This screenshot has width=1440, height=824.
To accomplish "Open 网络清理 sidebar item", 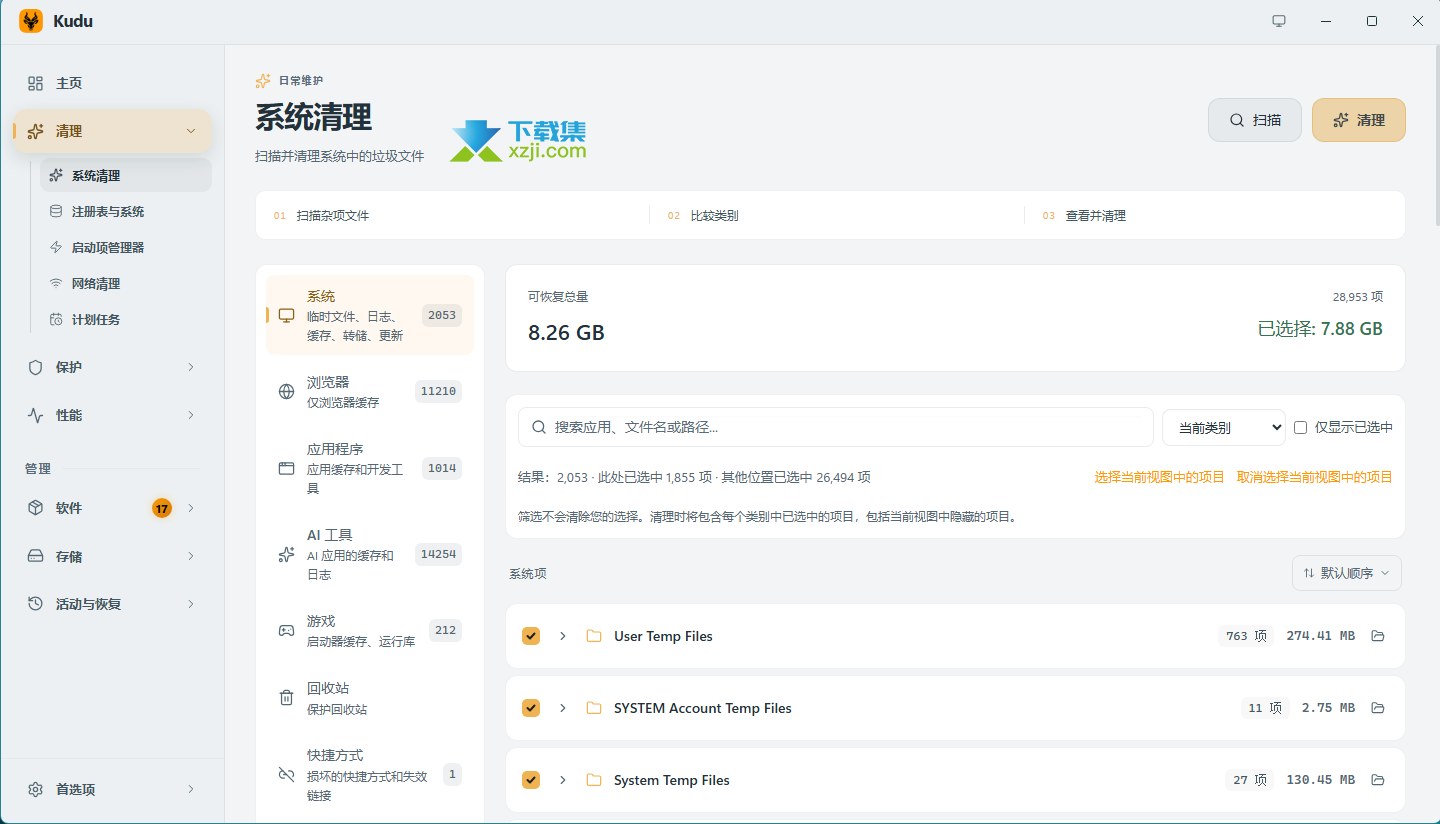I will 126,283.
